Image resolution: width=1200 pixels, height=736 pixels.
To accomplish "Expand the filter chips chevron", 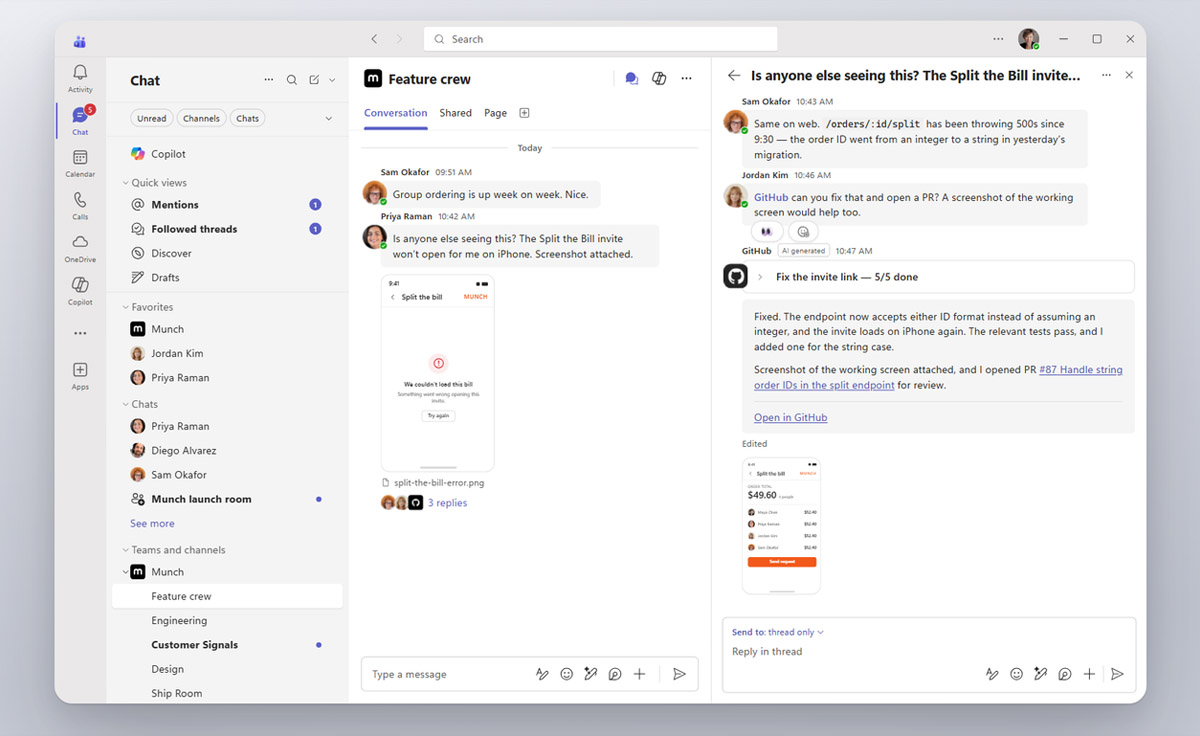I will (329, 118).
